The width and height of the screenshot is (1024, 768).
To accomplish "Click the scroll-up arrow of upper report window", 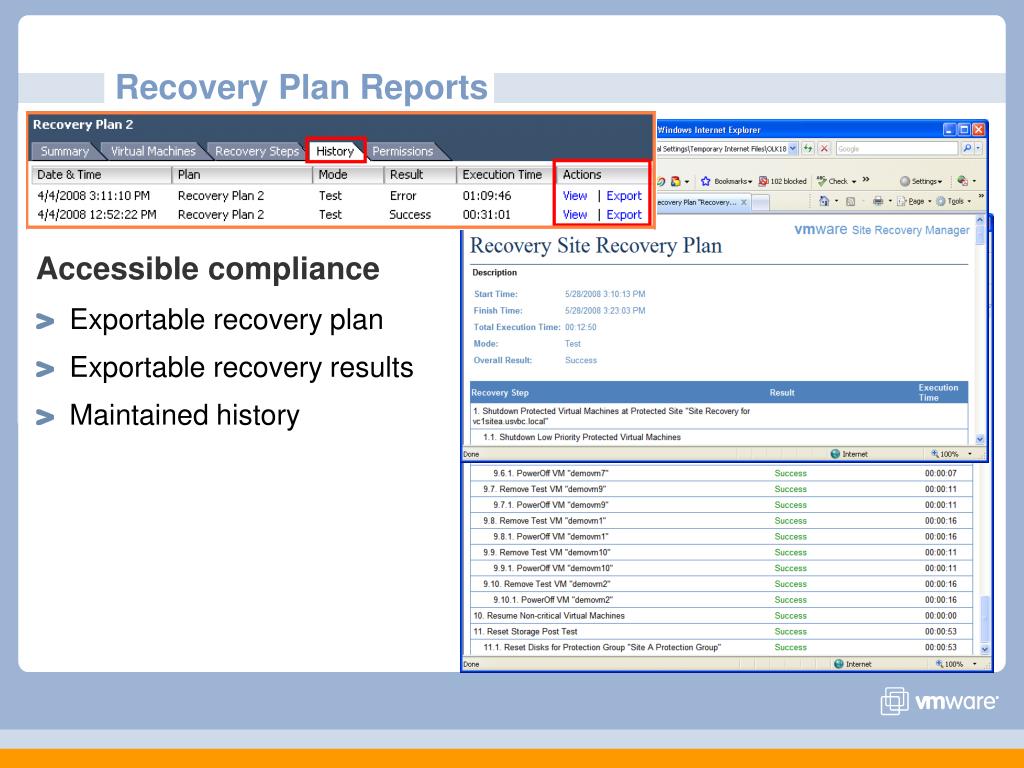I will click(x=980, y=221).
